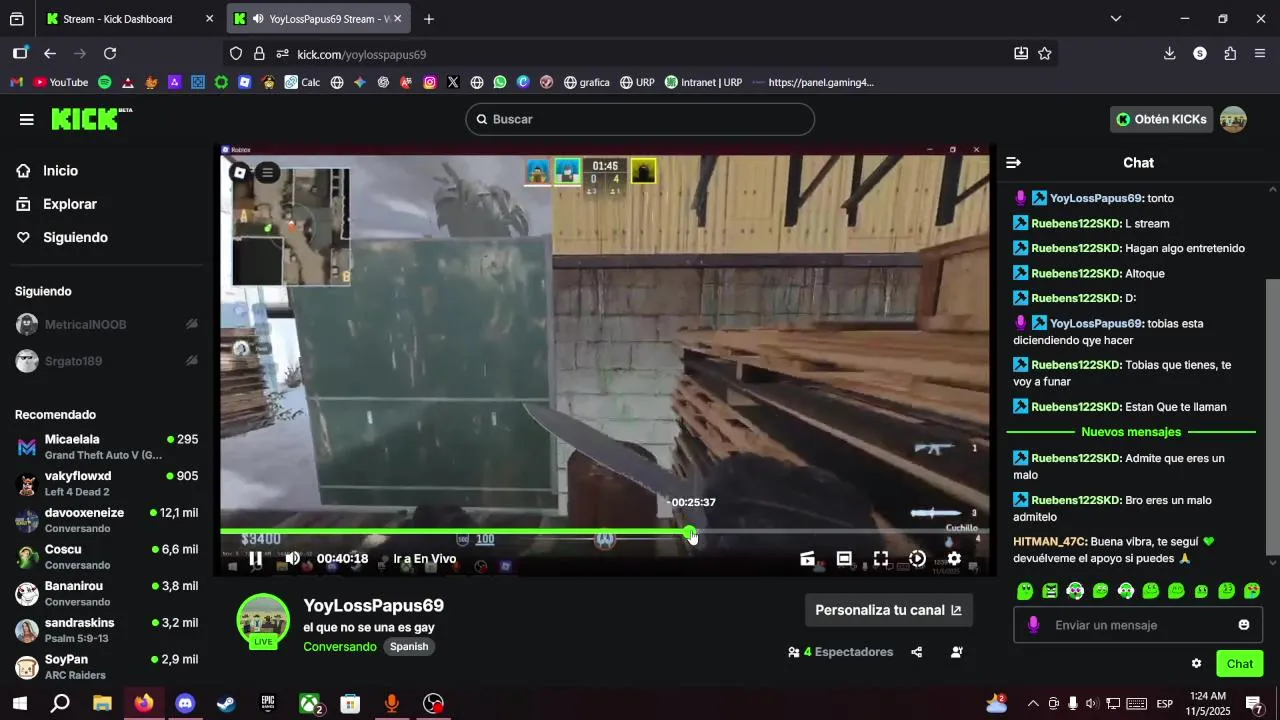The width and height of the screenshot is (1280, 720).
Task: Mute the stream volume speaker icon
Action: click(292, 559)
